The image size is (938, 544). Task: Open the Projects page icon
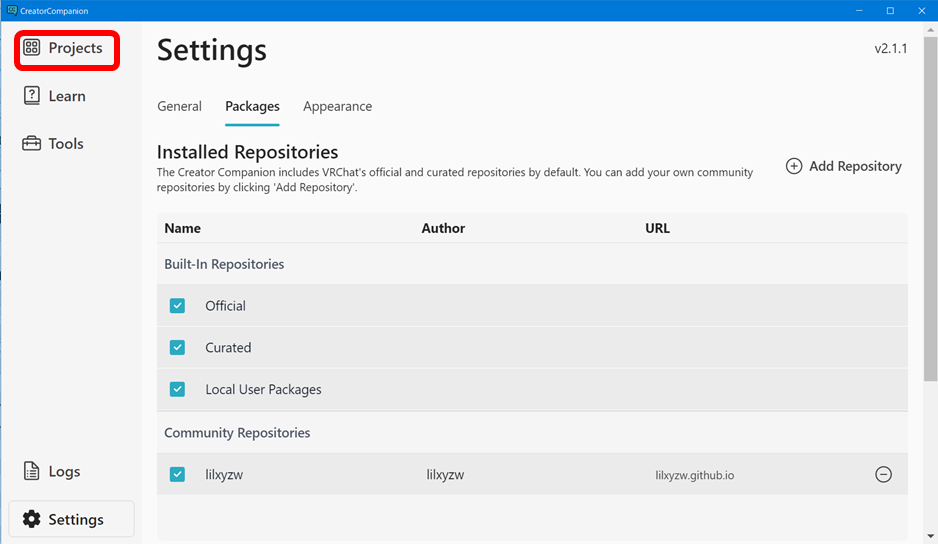(x=32, y=48)
